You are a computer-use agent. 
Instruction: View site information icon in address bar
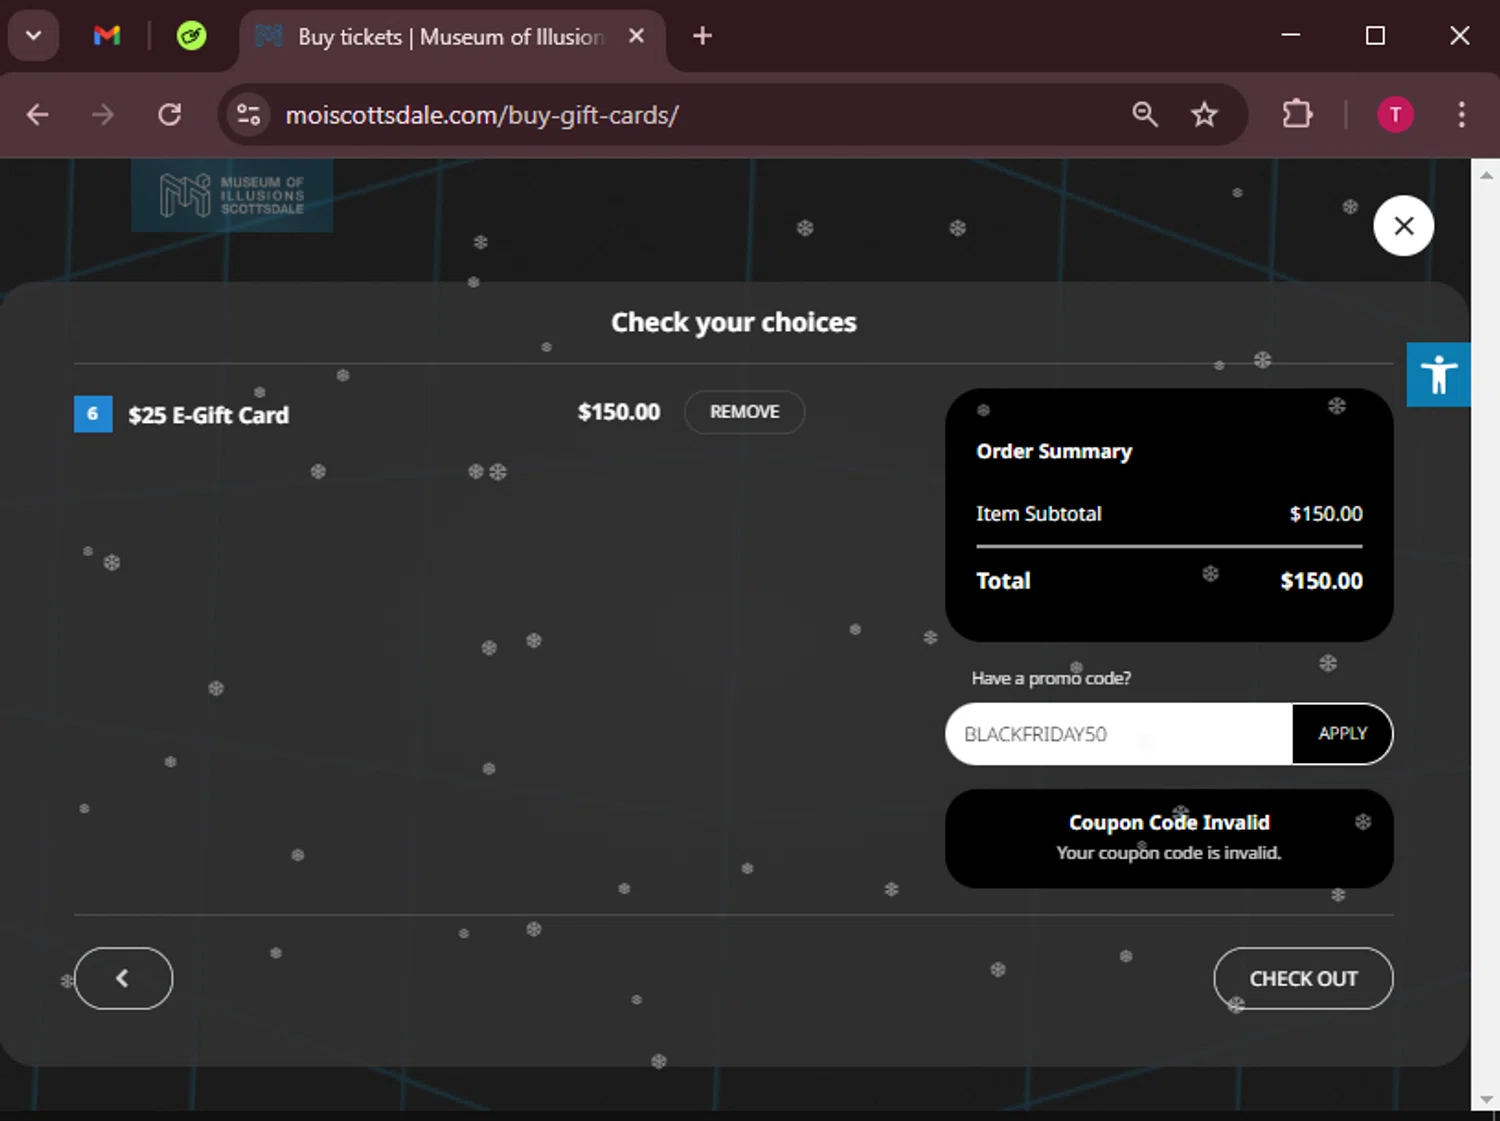(249, 115)
